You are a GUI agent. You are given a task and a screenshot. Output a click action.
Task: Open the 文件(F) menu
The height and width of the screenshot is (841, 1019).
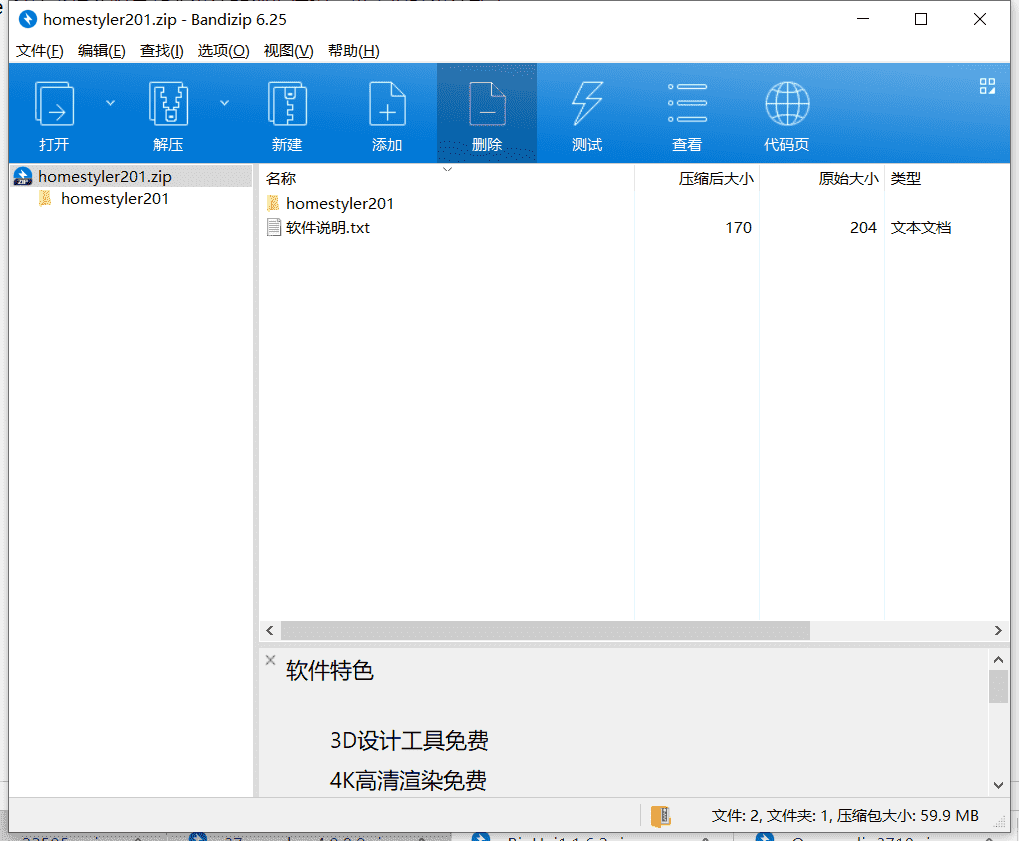pyautogui.click(x=40, y=51)
